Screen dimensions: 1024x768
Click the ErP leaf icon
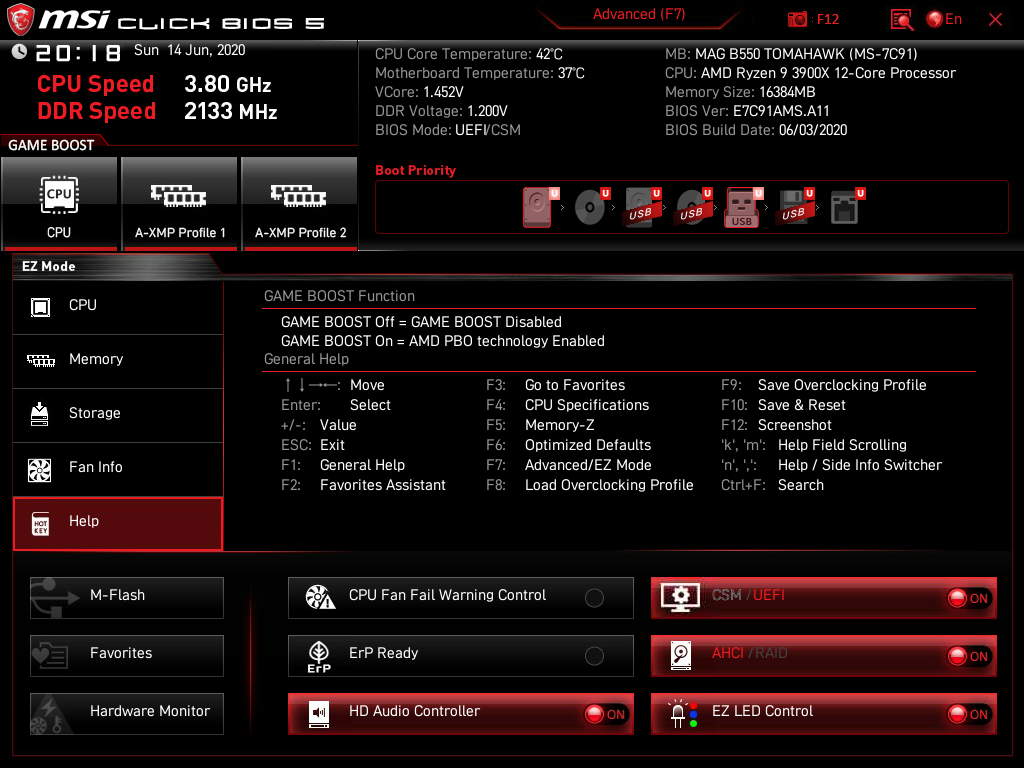[319, 656]
